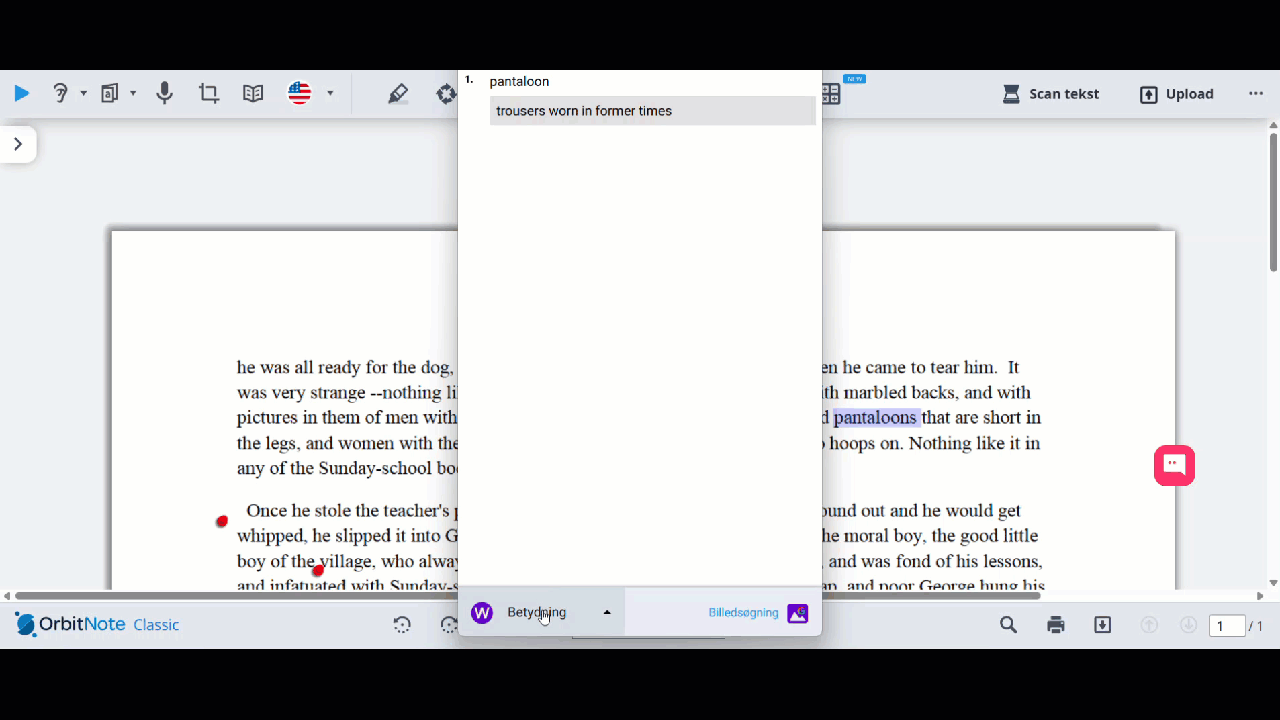Click the Billedsøgning link
The width and height of the screenshot is (1280, 720).
(x=743, y=613)
